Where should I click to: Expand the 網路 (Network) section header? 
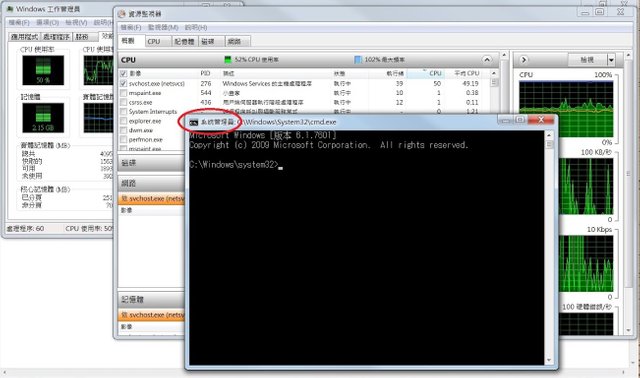coord(151,183)
